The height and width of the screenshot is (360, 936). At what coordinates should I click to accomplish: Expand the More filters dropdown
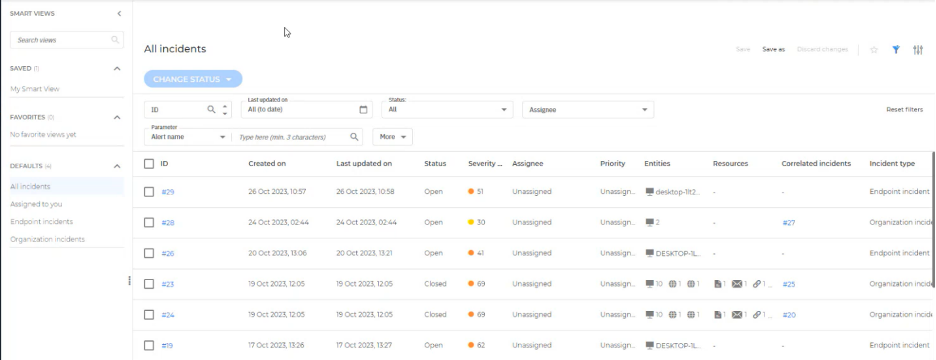point(392,137)
